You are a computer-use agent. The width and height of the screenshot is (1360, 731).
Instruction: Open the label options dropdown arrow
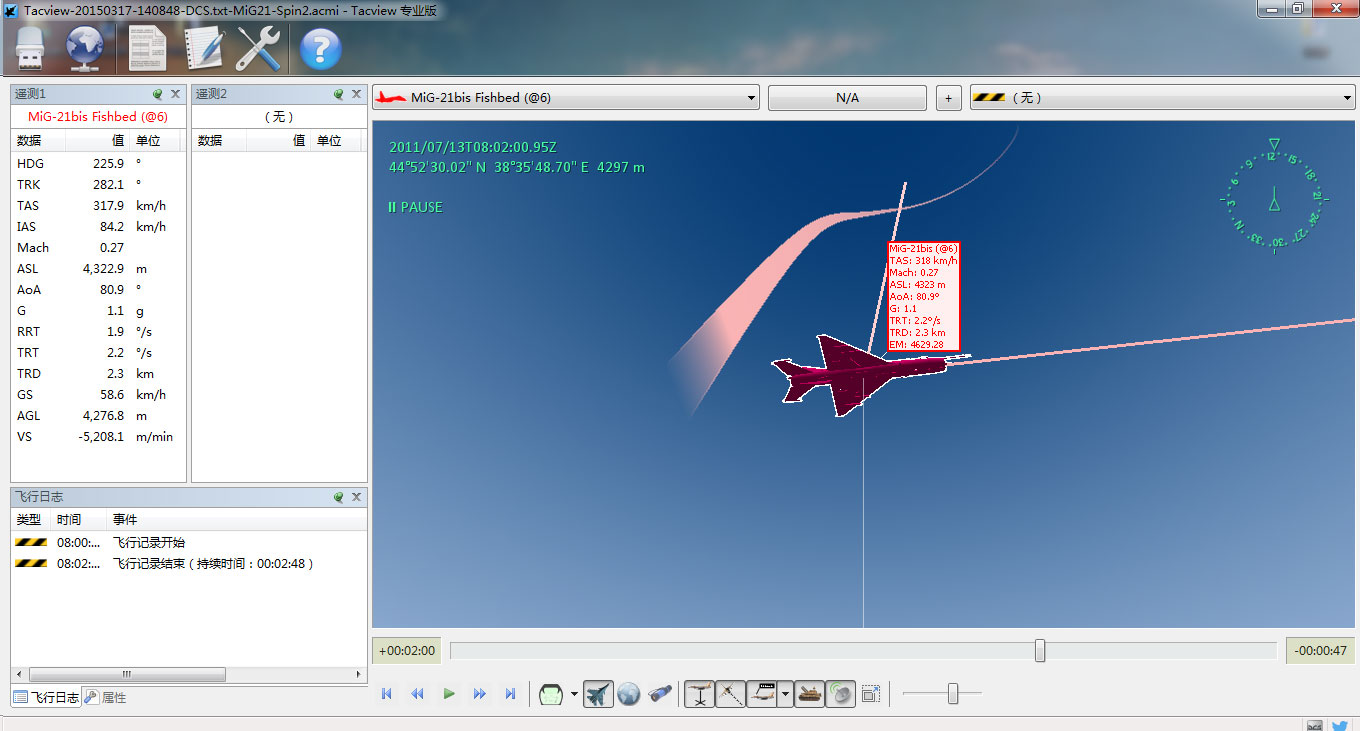tap(786, 693)
